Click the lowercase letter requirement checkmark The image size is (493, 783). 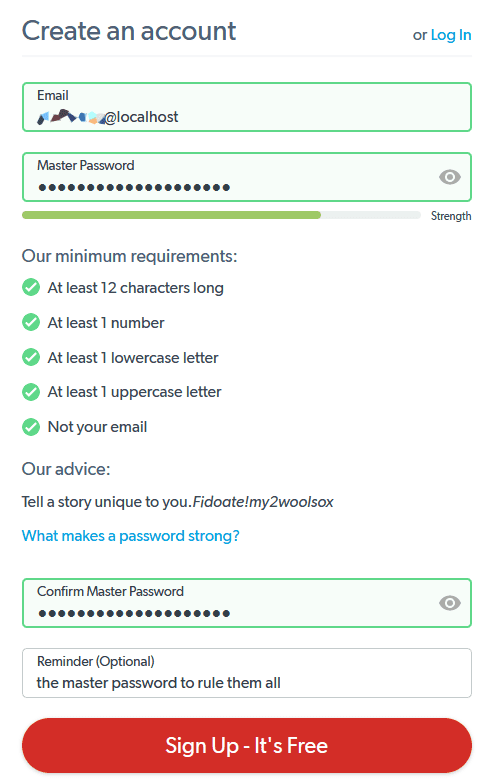pos(31,358)
